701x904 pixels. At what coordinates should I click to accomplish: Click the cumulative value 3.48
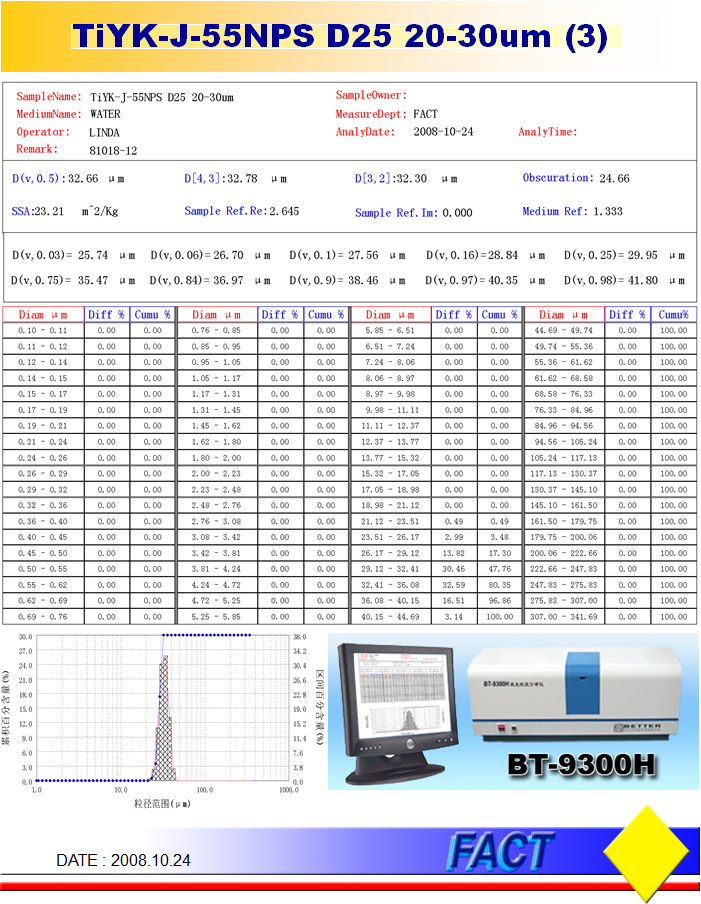pyautogui.click(x=499, y=537)
